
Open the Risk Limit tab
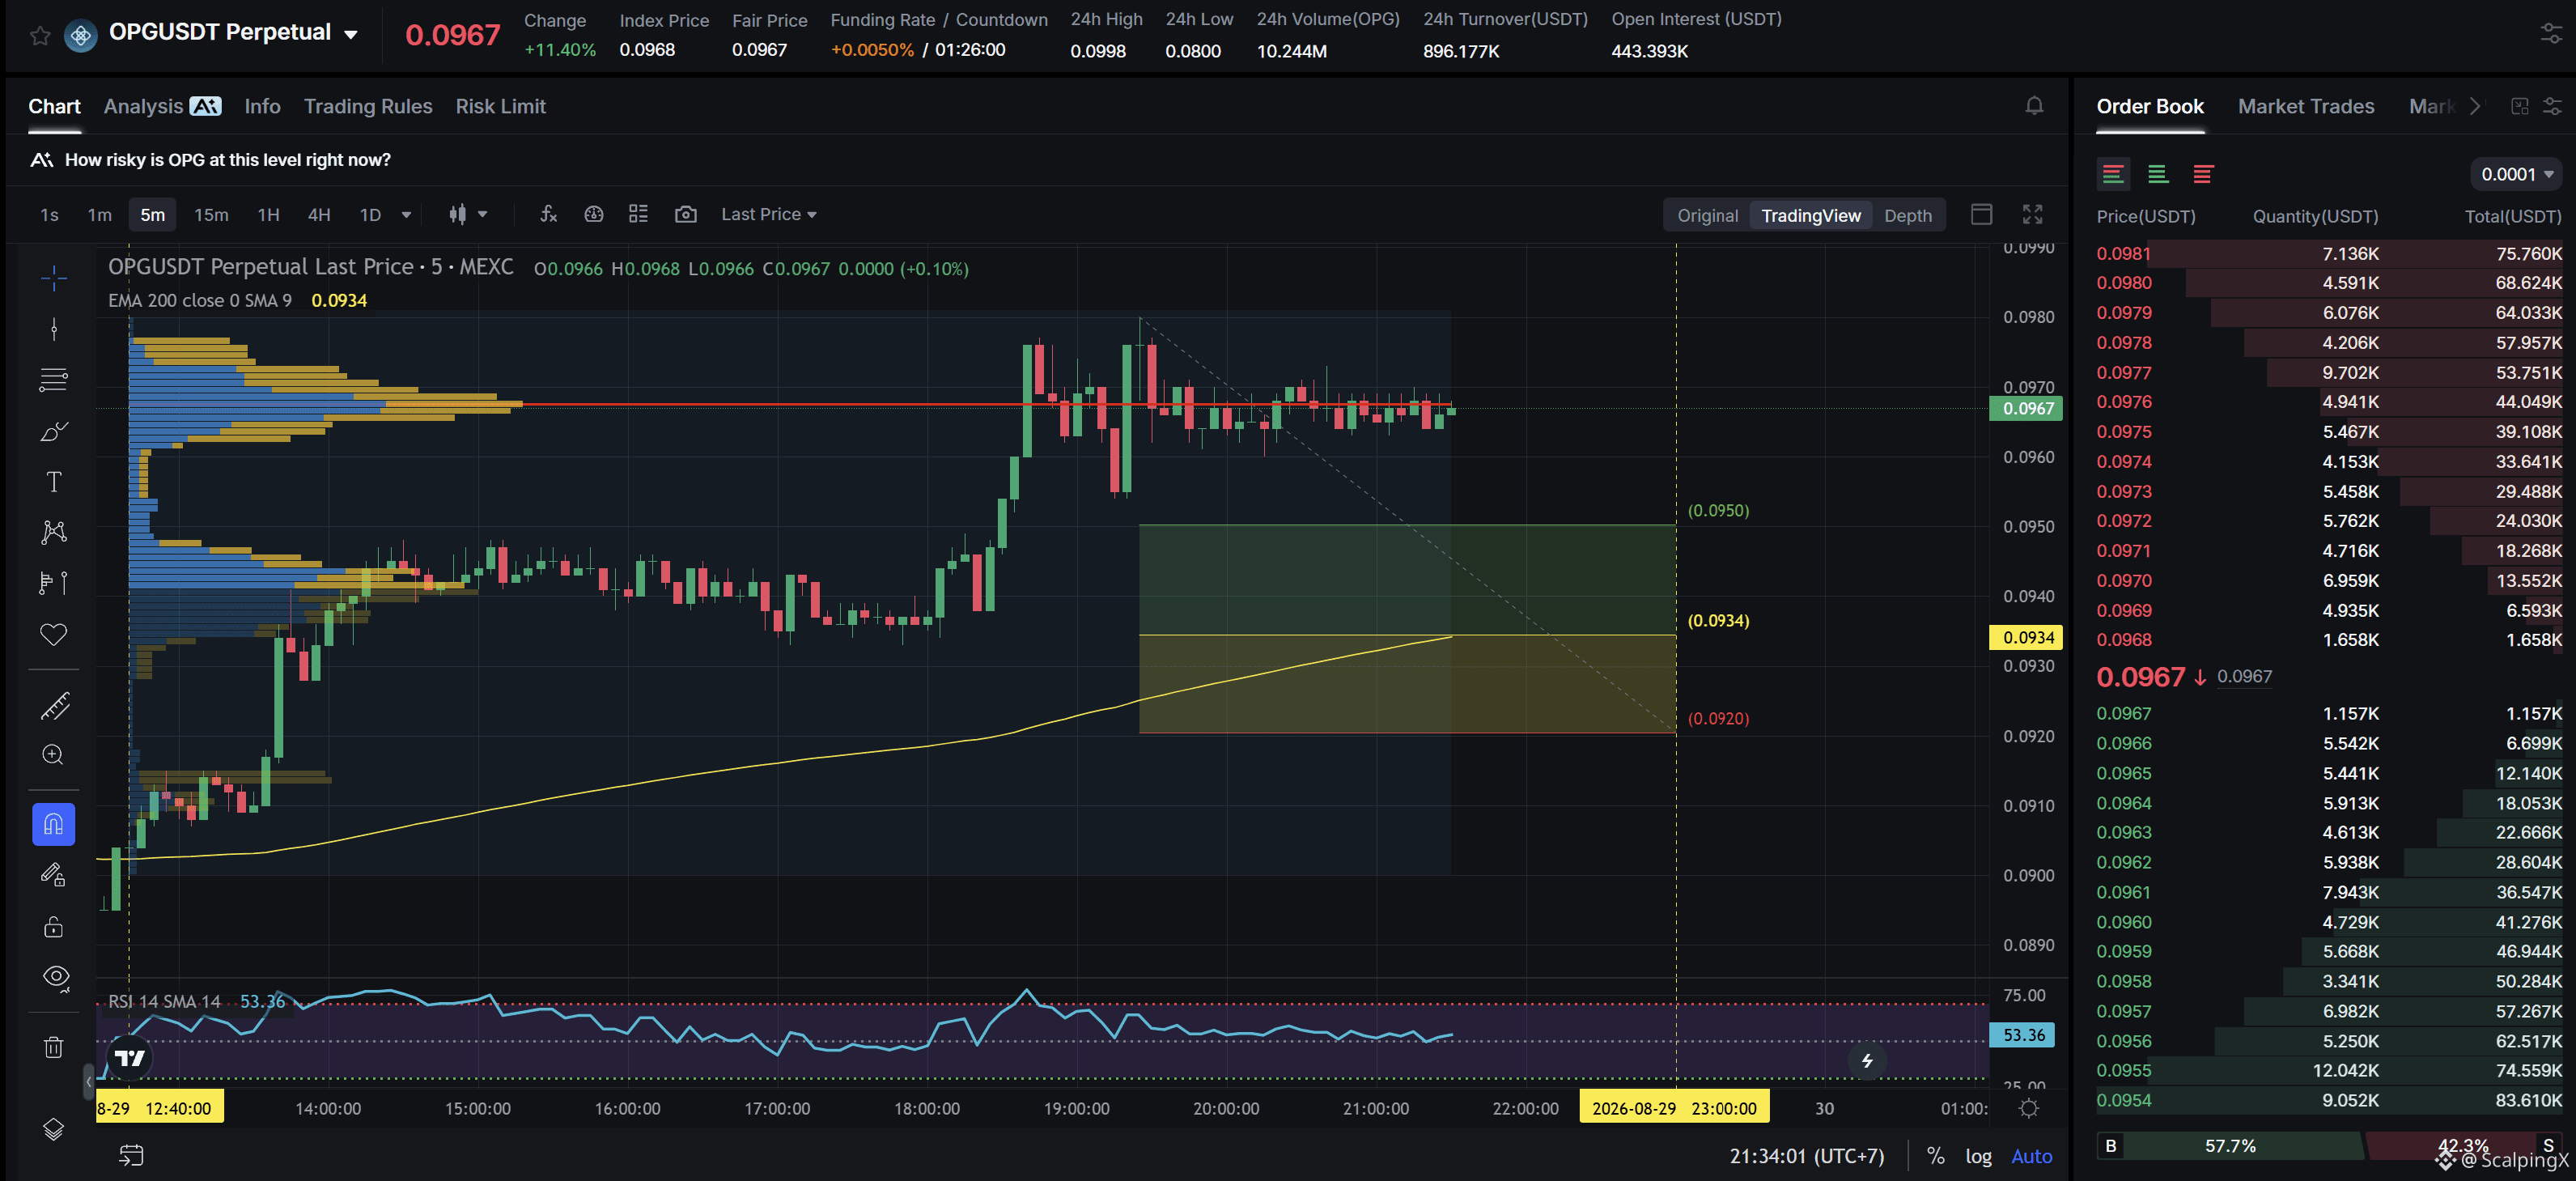click(x=500, y=106)
